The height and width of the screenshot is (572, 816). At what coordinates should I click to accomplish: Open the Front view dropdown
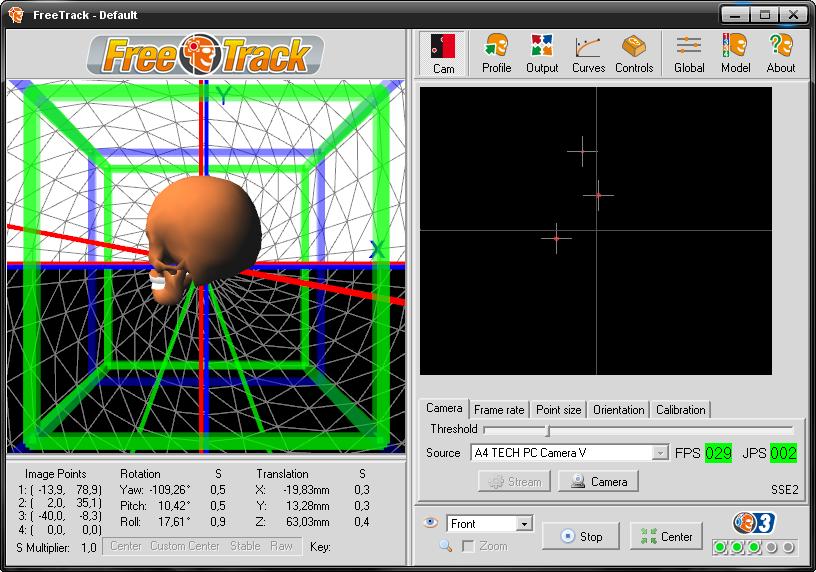pos(490,524)
